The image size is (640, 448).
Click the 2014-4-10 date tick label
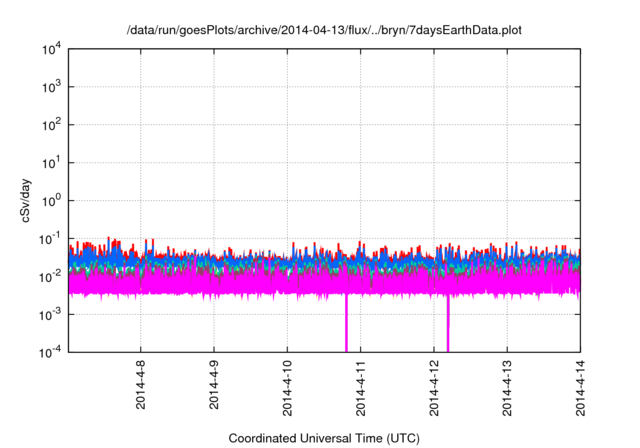(287, 388)
